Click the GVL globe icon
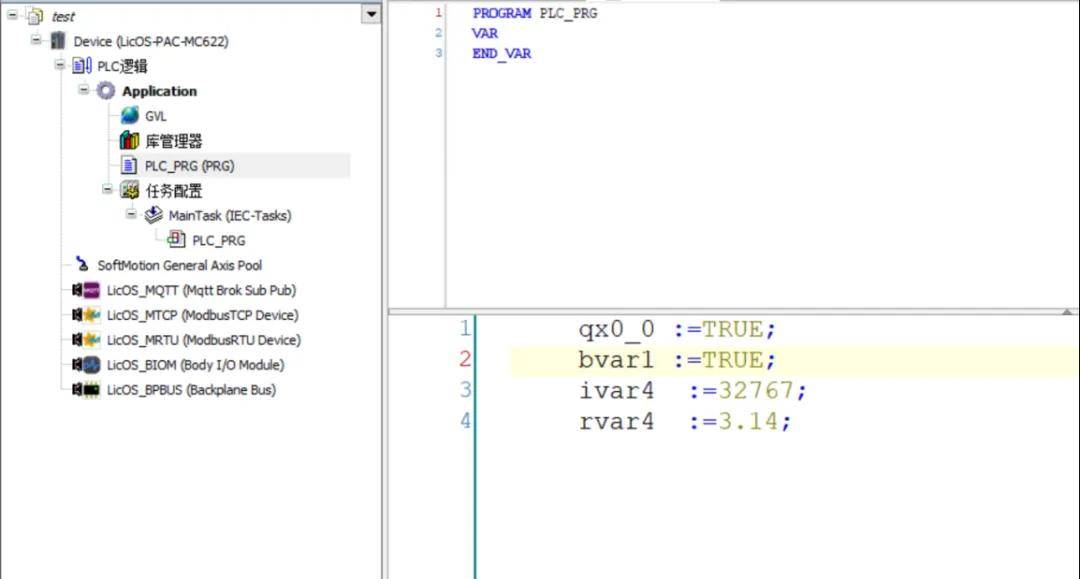The width and height of the screenshot is (1080, 579). 129,116
